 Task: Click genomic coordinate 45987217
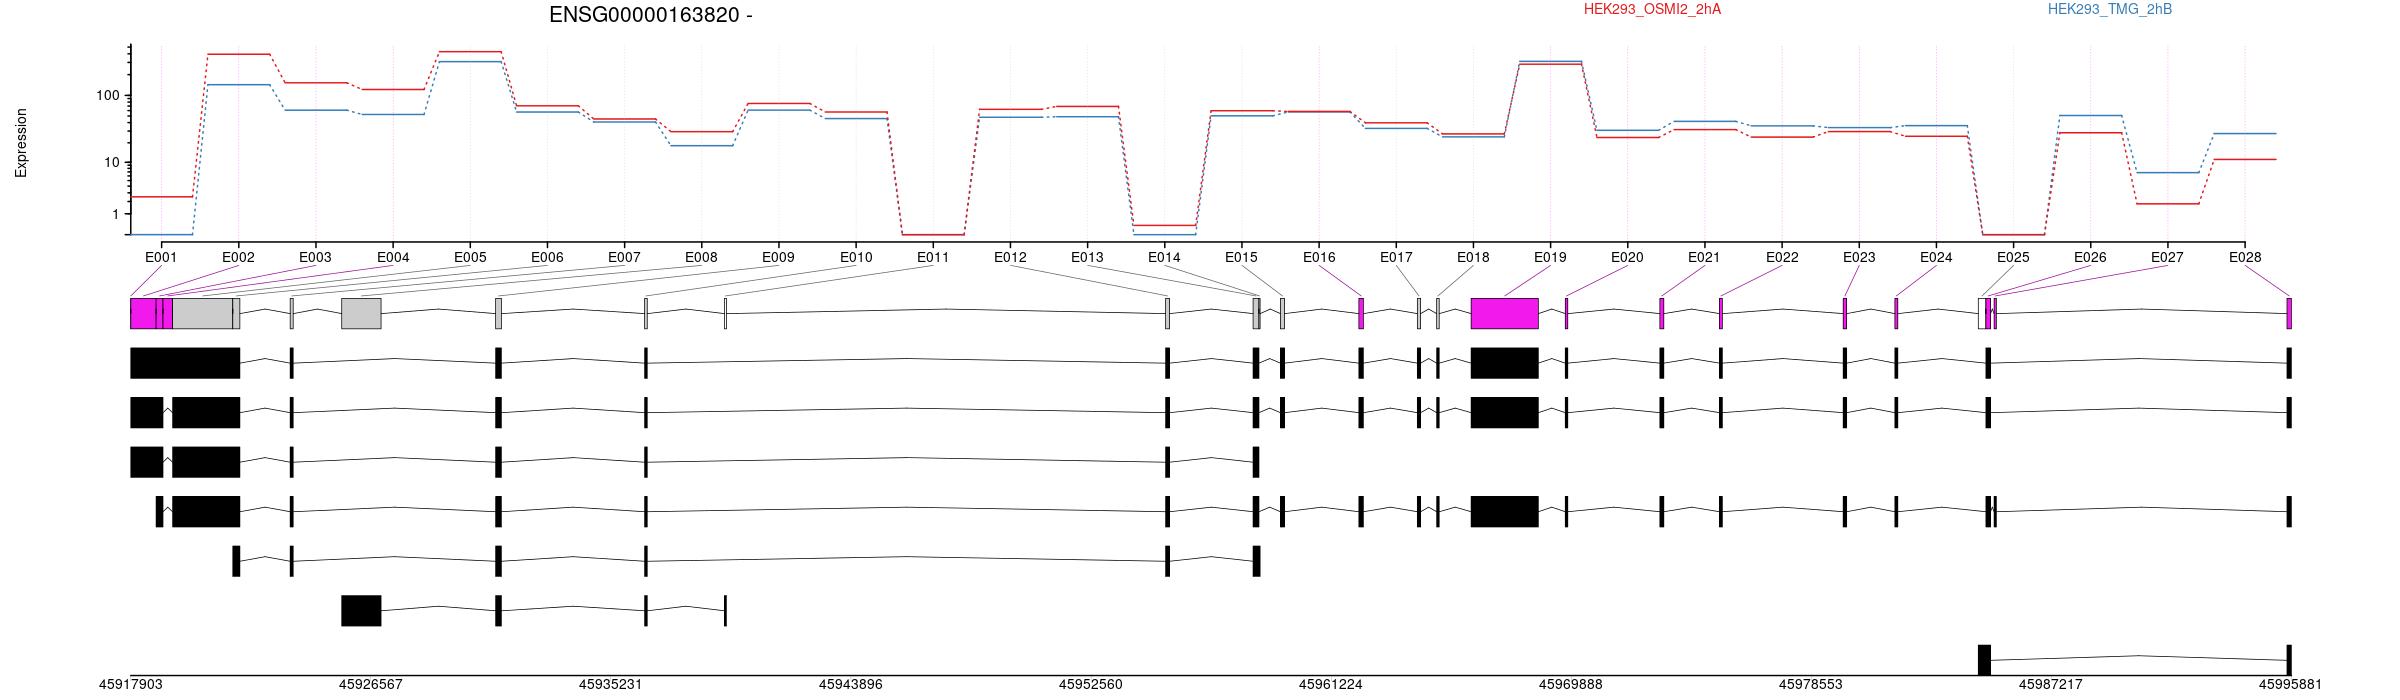2050,685
